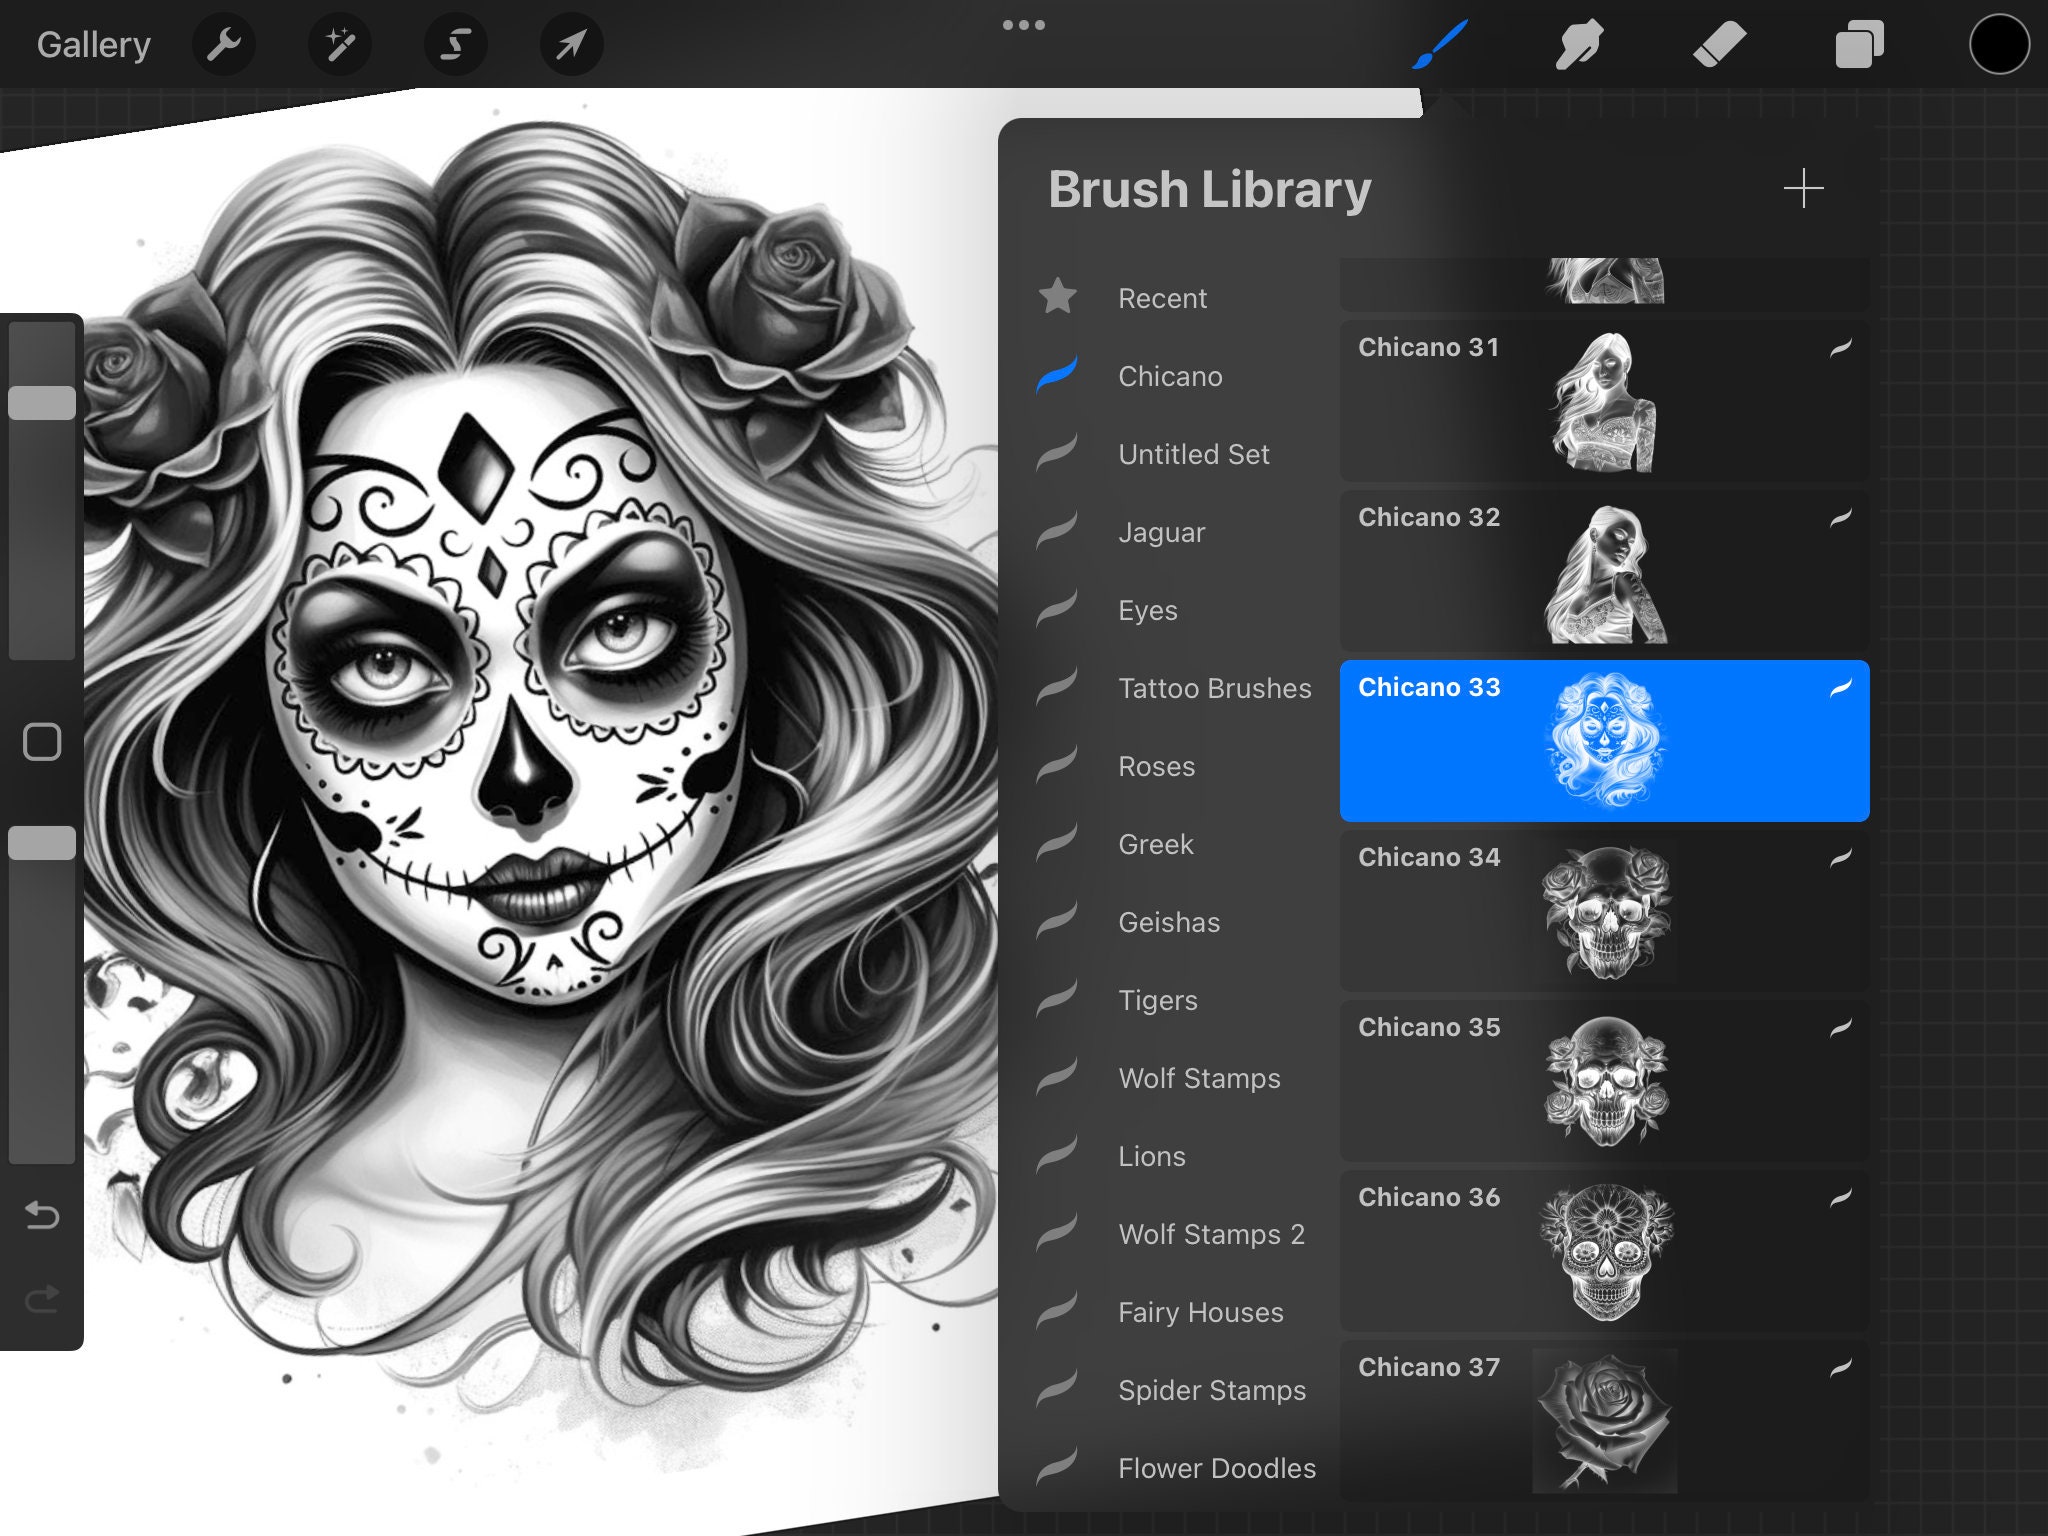Image resolution: width=2048 pixels, height=1536 pixels.
Task: Open the Actions wrench menu
Action: coord(224,45)
